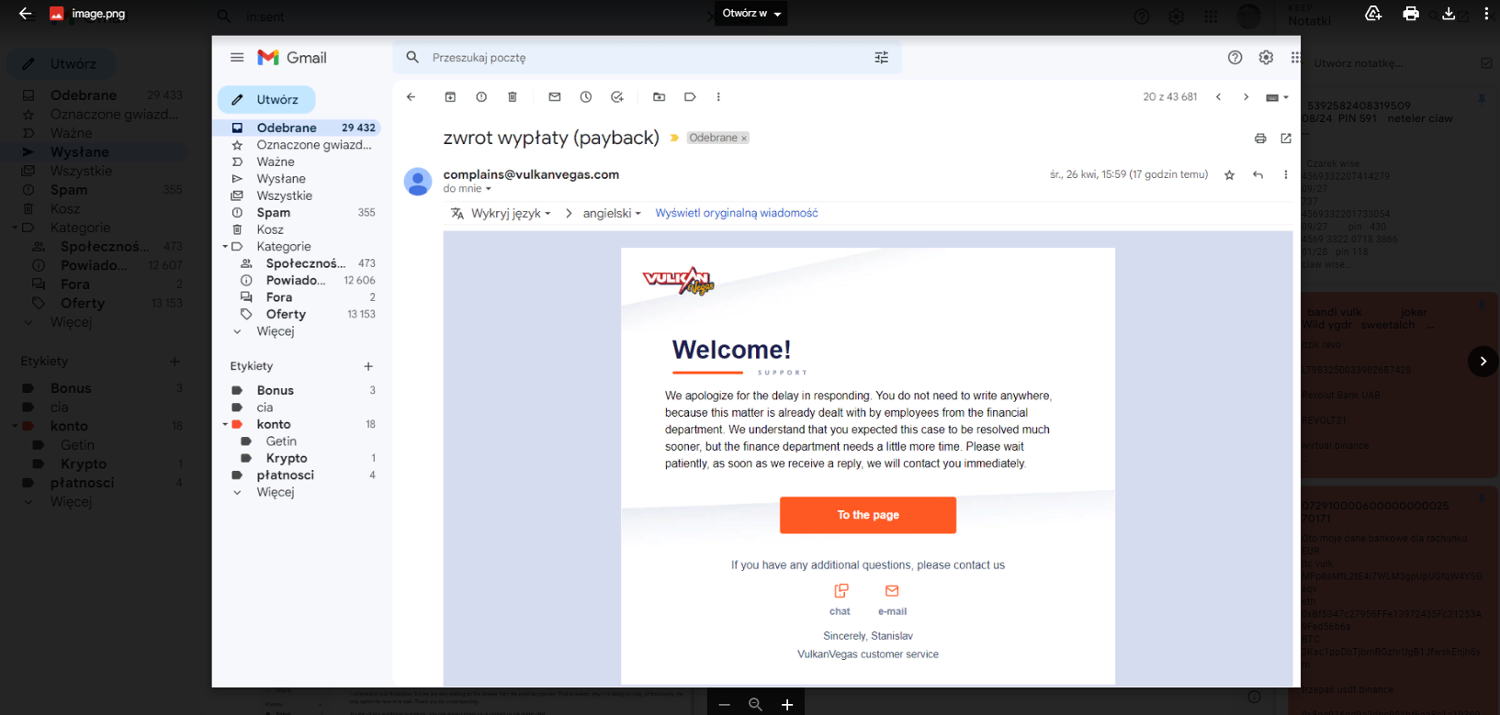This screenshot has height=715, width=1500.
Task: Zoom out with the minus button
Action: click(x=724, y=705)
